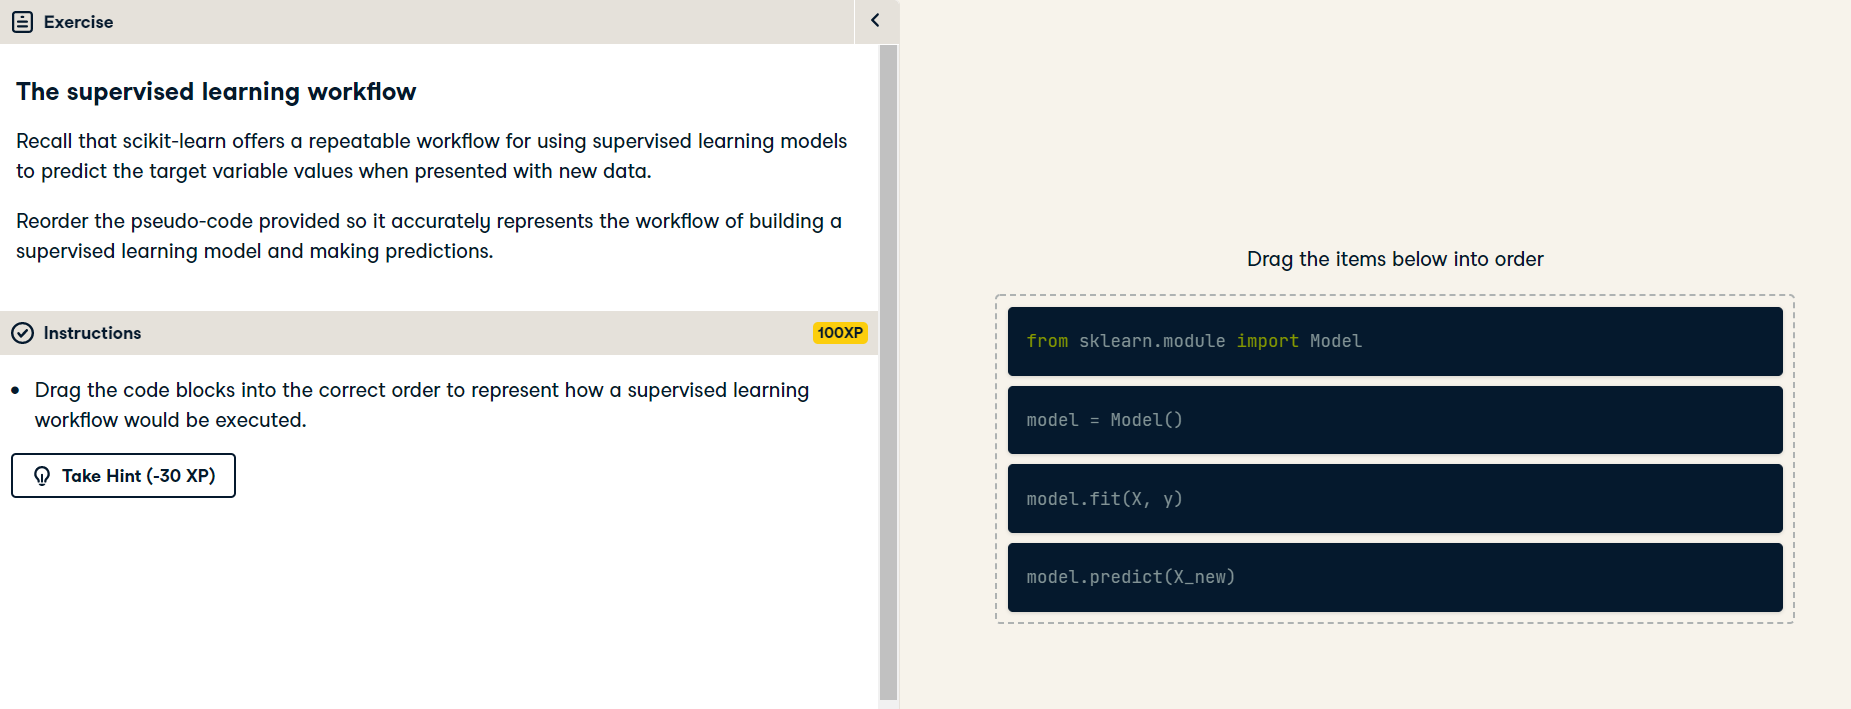This screenshot has height=709, width=1851.
Task: Select the 'model = Model()' code block
Action: point(1395,420)
